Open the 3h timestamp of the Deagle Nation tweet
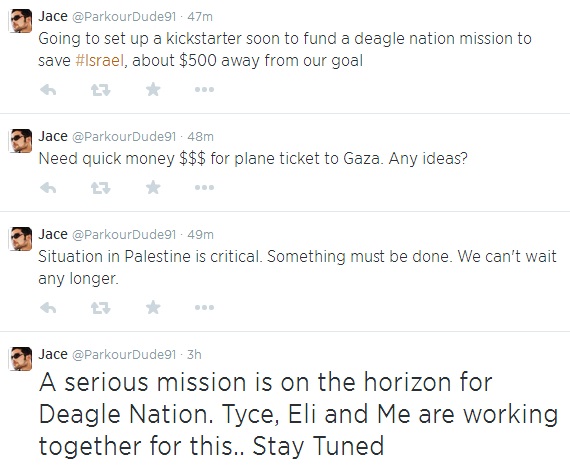This screenshot has width=570, height=467. pos(194,355)
